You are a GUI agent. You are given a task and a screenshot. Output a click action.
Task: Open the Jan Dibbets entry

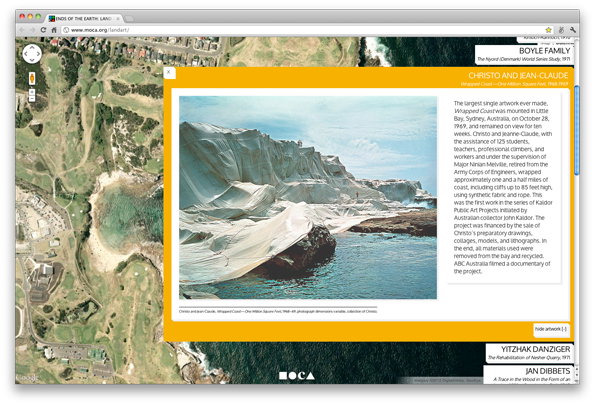tap(529, 374)
